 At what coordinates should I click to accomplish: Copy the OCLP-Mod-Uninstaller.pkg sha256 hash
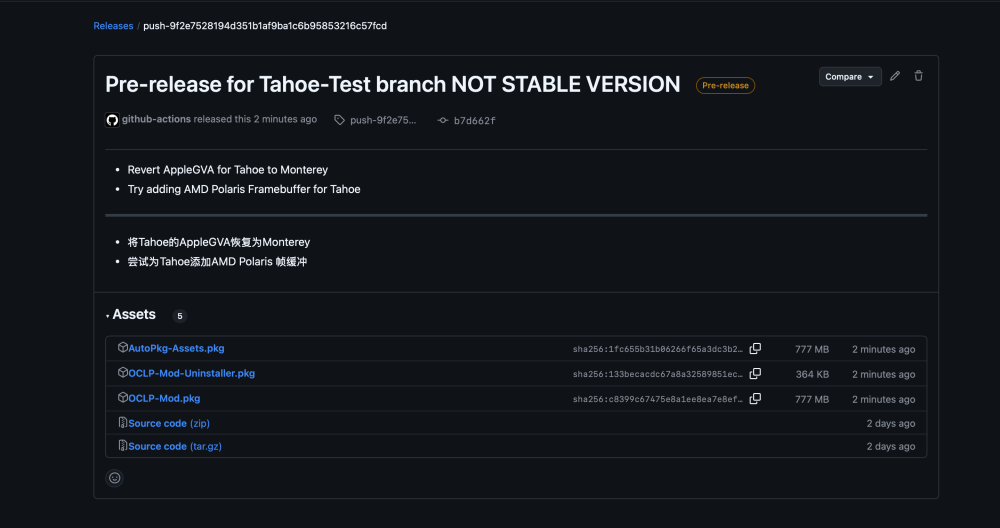tap(755, 374)
